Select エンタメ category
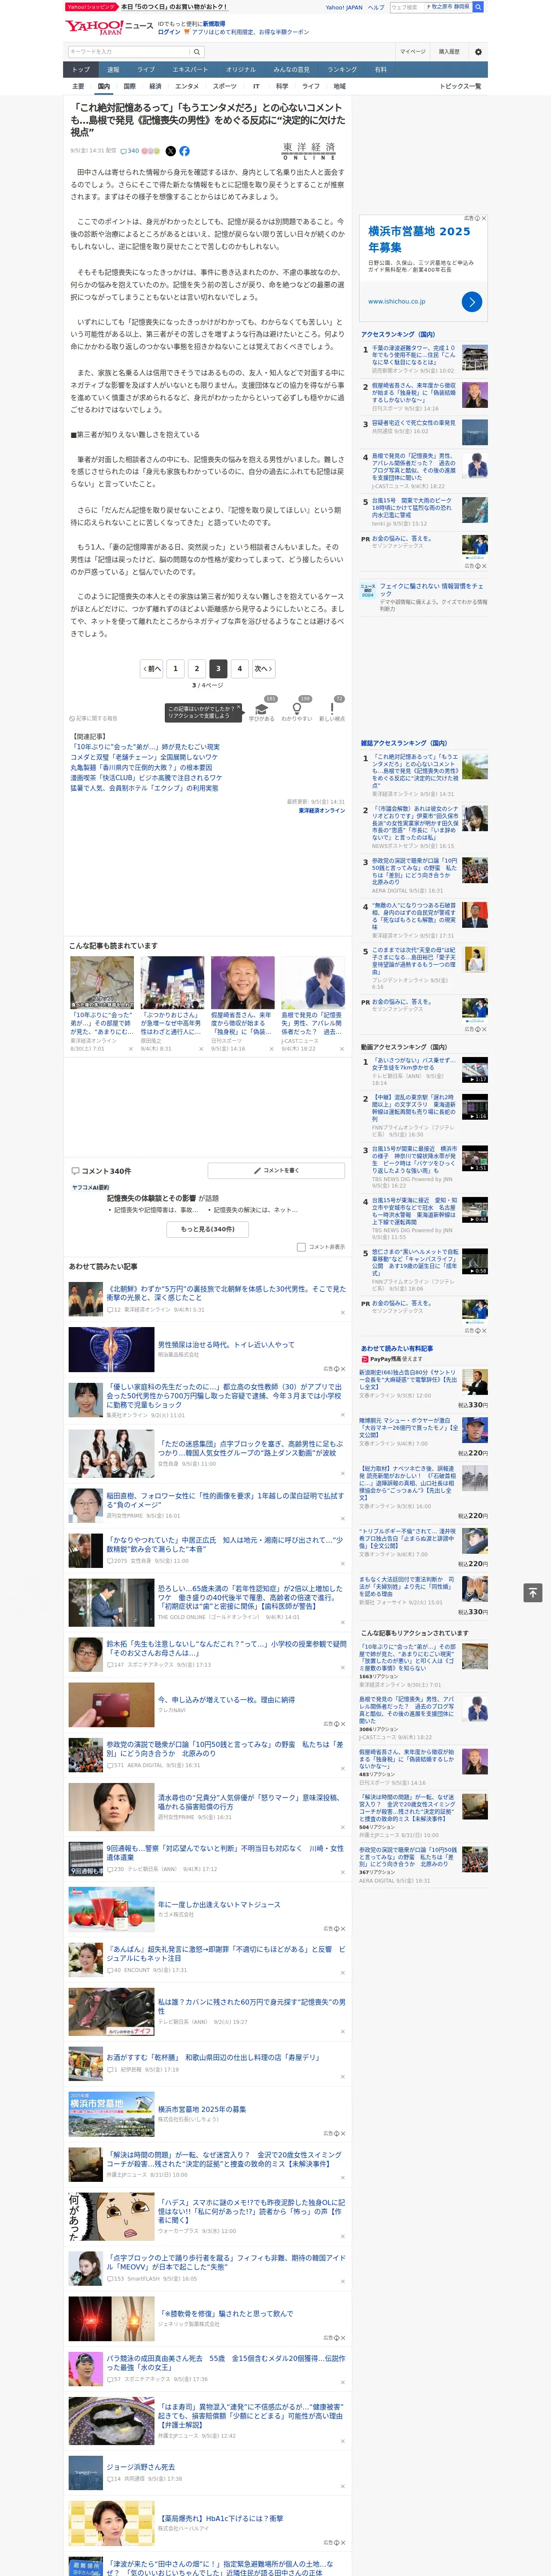This screenshot has height=2576, width=551. [187, 86]
